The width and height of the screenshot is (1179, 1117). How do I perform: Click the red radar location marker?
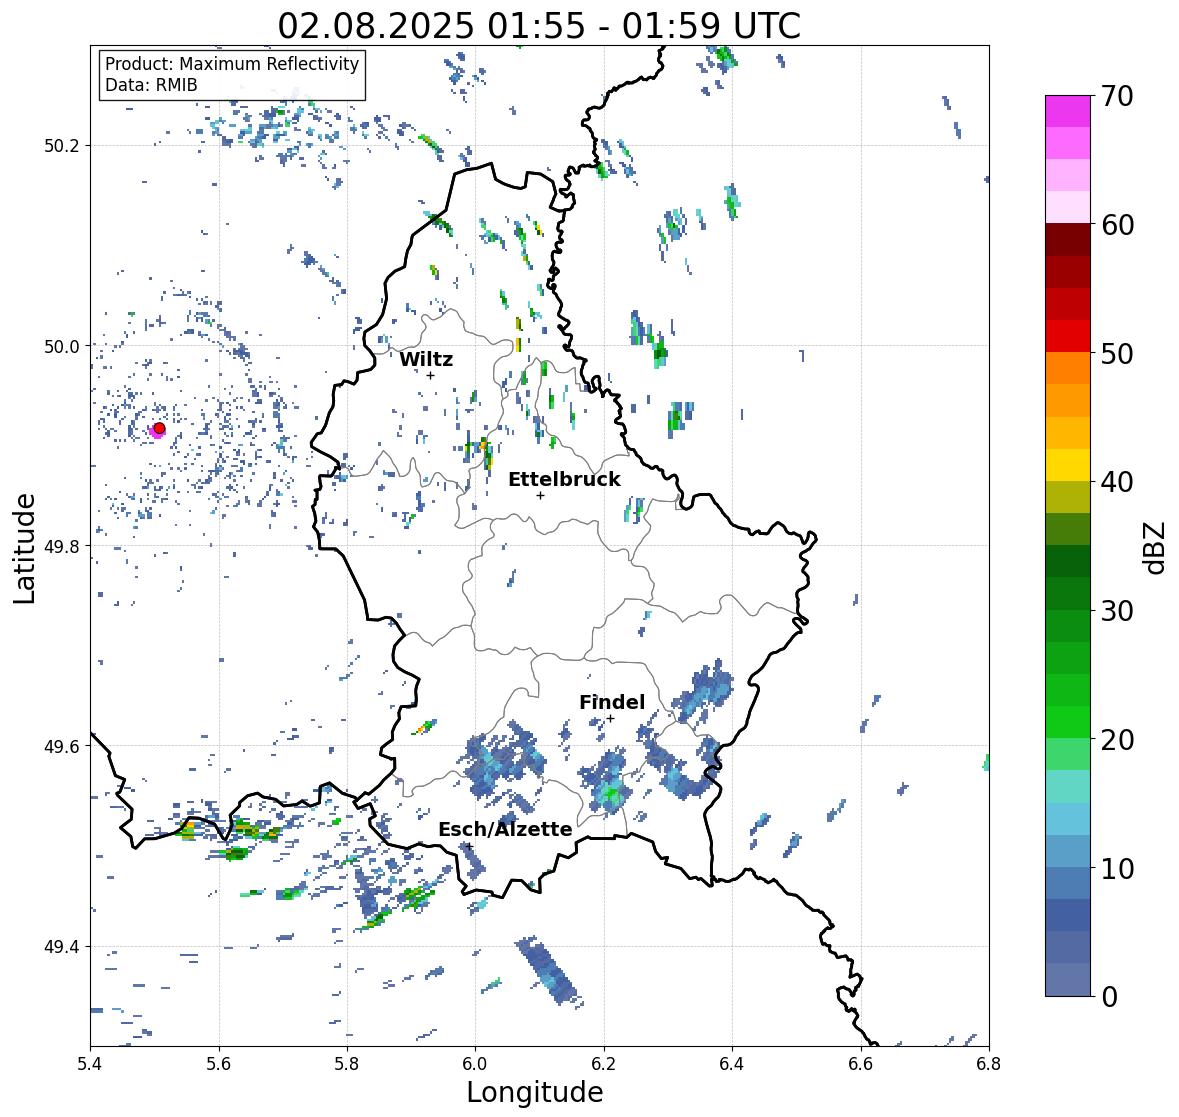pyautogui.click(x=159, y=428)
